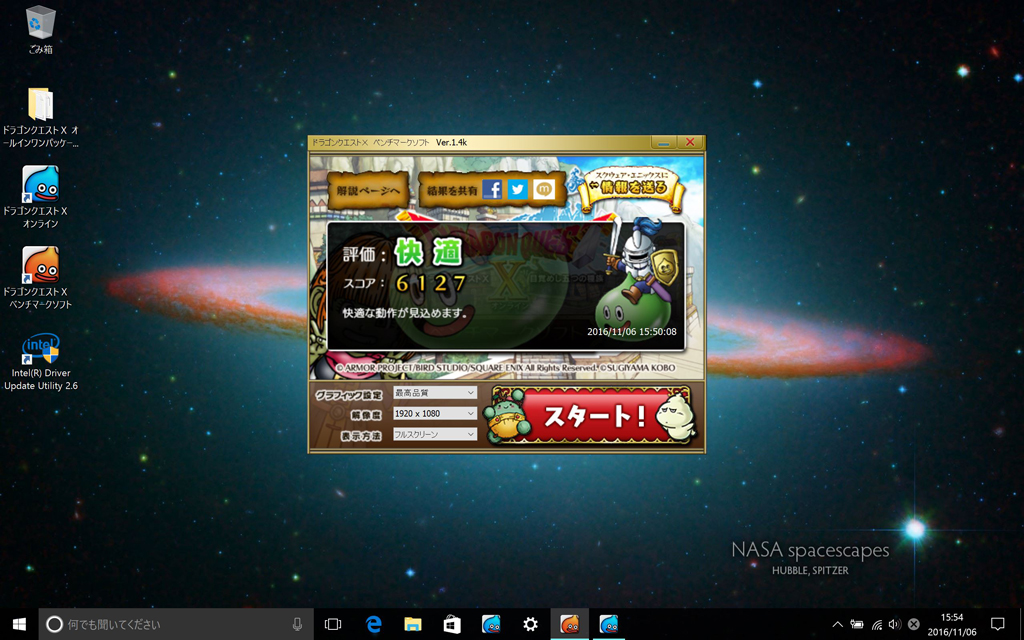
Task: Minimize the benchmark window
Action: coord(664,142)
